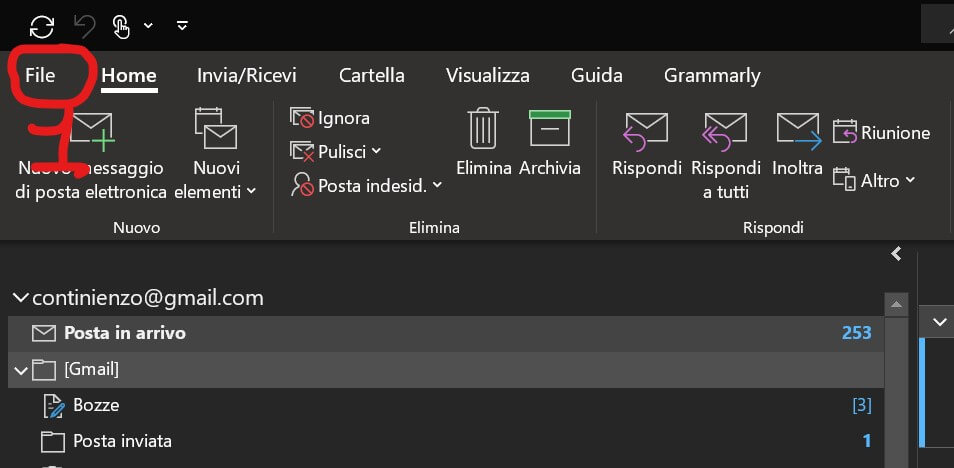Collapse the folder pane with arrow
Viewport: 954px width, 468px height.
pos(897,254)
